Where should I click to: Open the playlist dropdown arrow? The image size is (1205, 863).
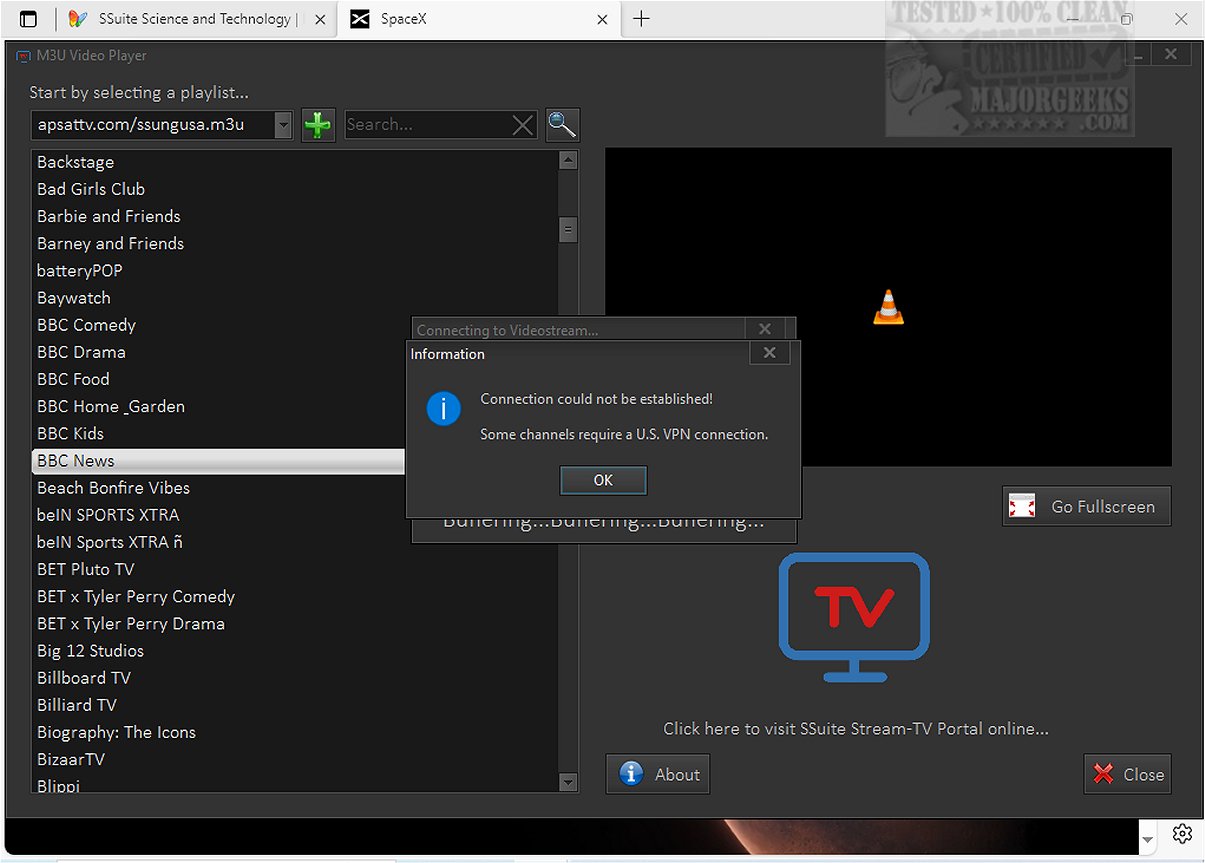pyautogui.click(x=283, y=125)
